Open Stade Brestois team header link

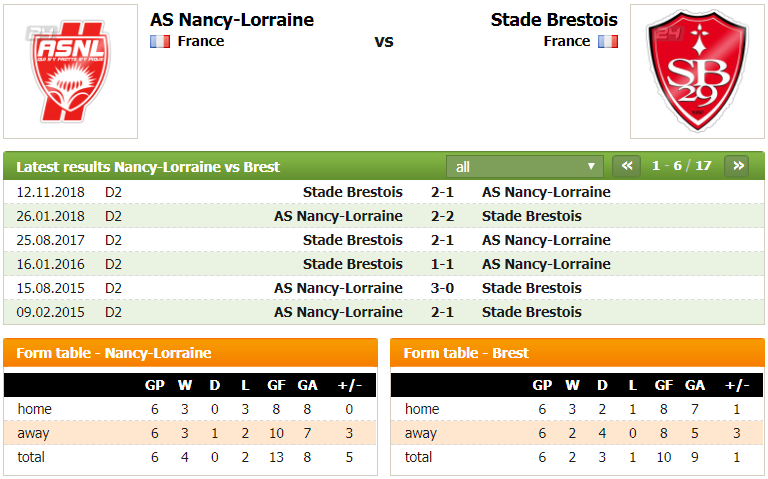click(554, 20)
